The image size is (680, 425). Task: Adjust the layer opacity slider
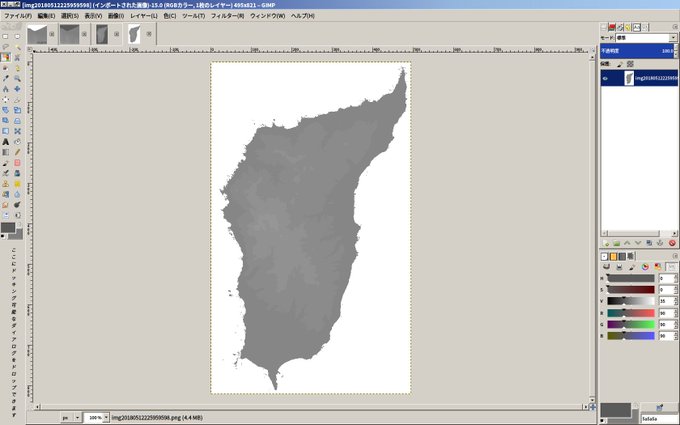coord(637,51)
